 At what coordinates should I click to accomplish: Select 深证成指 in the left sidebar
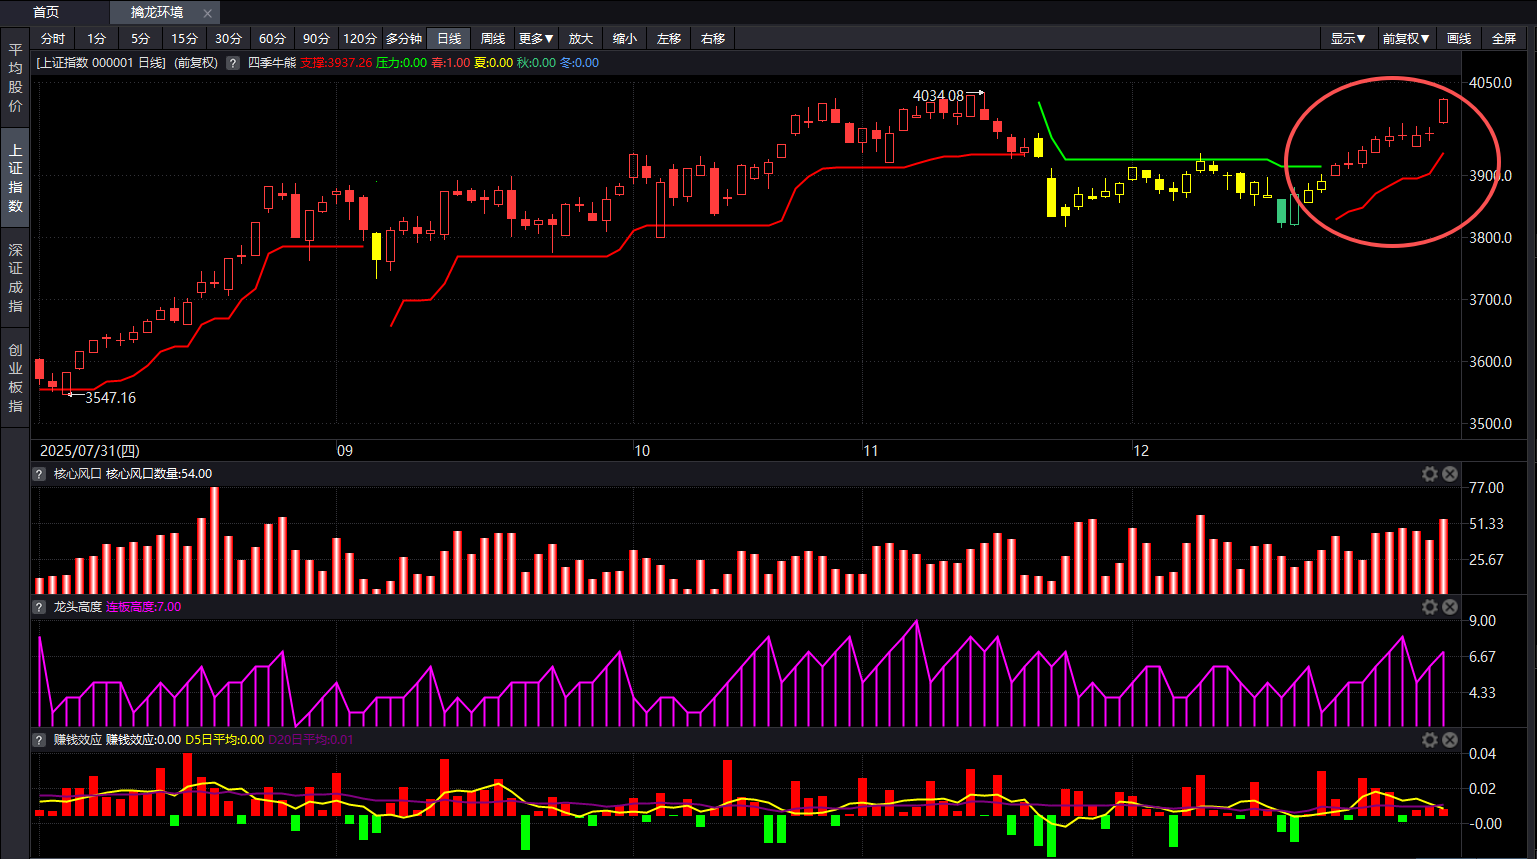pos(15,278)
